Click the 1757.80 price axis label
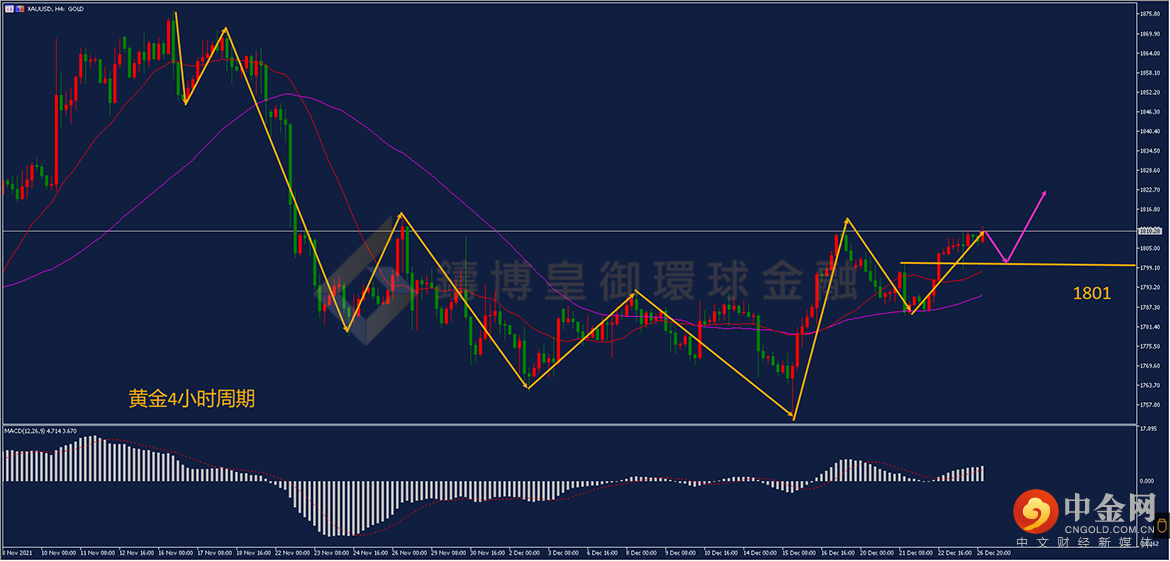This screenshot has height=561, width=1170. (x=1149, y=404)
